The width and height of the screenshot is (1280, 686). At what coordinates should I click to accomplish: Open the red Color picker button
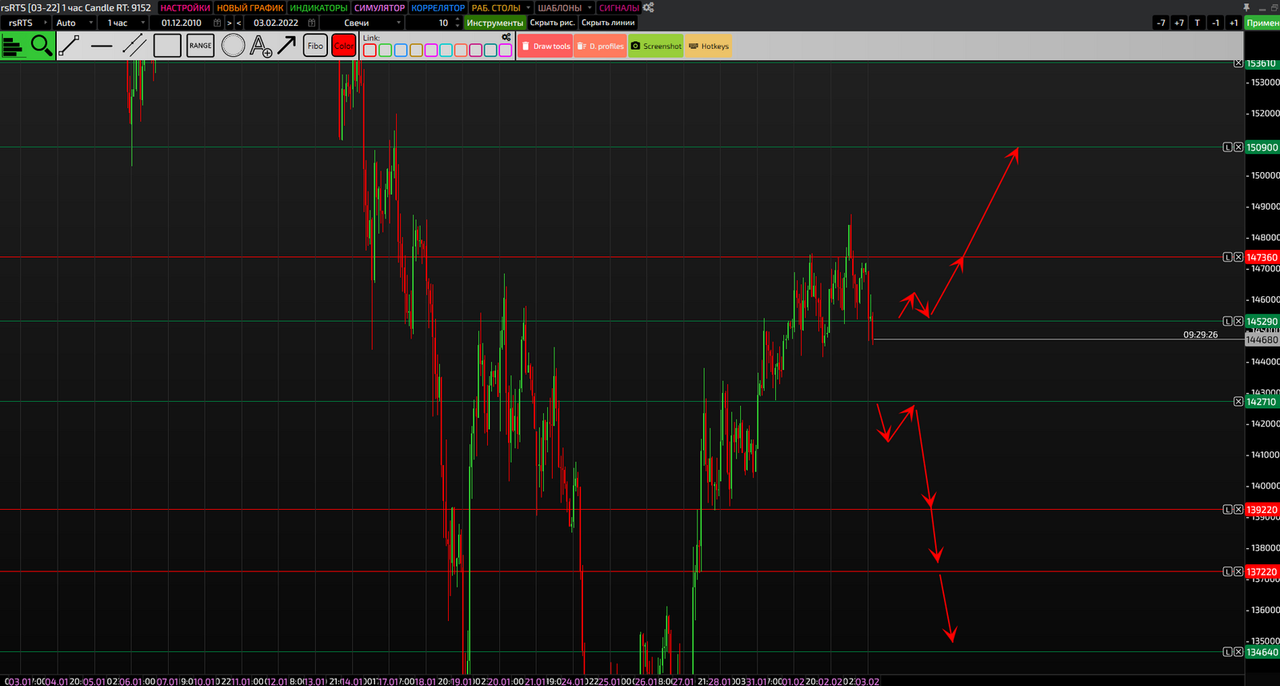(x=344, y=45)
